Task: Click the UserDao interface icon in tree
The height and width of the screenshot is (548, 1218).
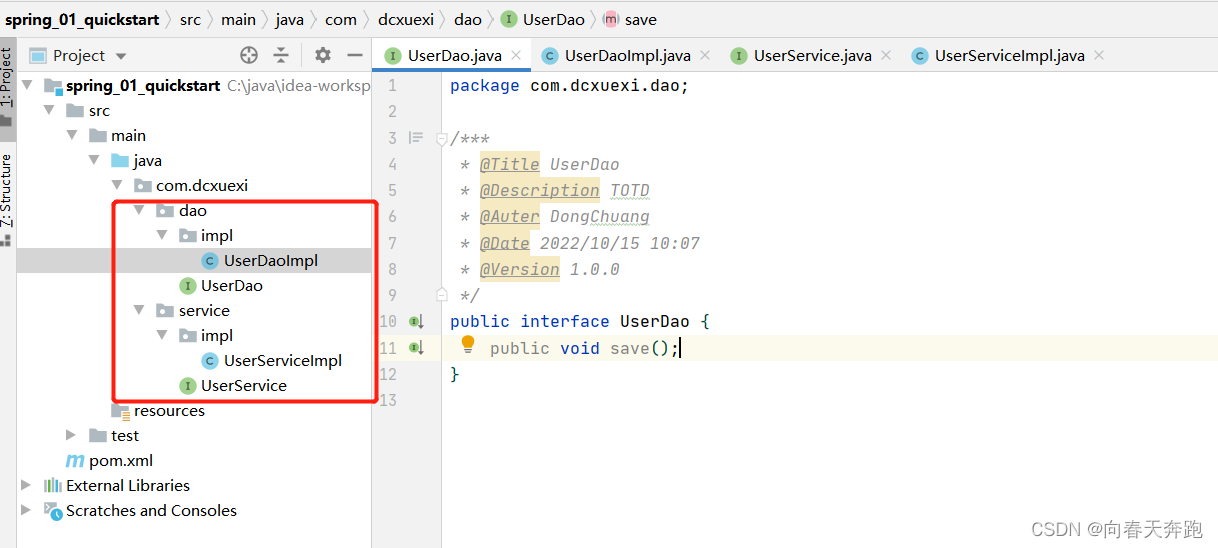Action: click(x=187, y=286)
